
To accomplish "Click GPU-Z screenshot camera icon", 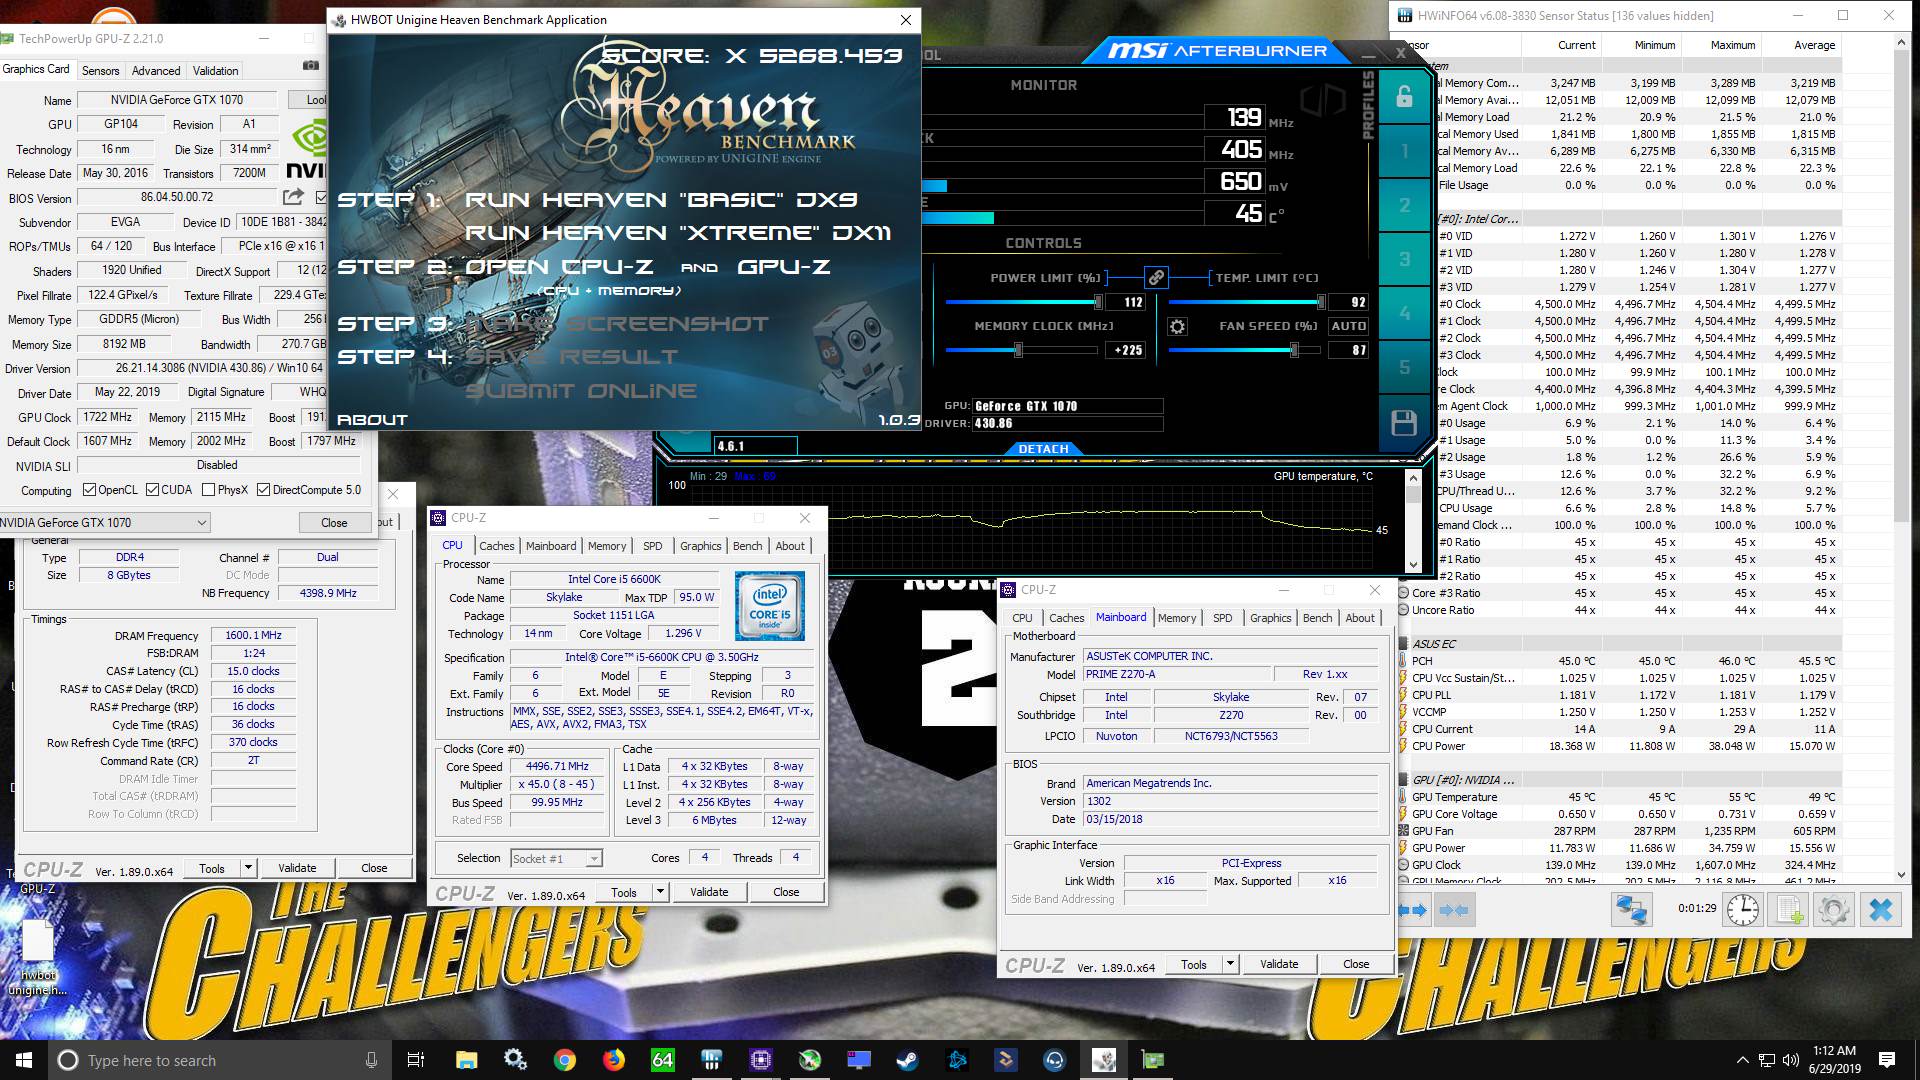I will pos(311,66).
